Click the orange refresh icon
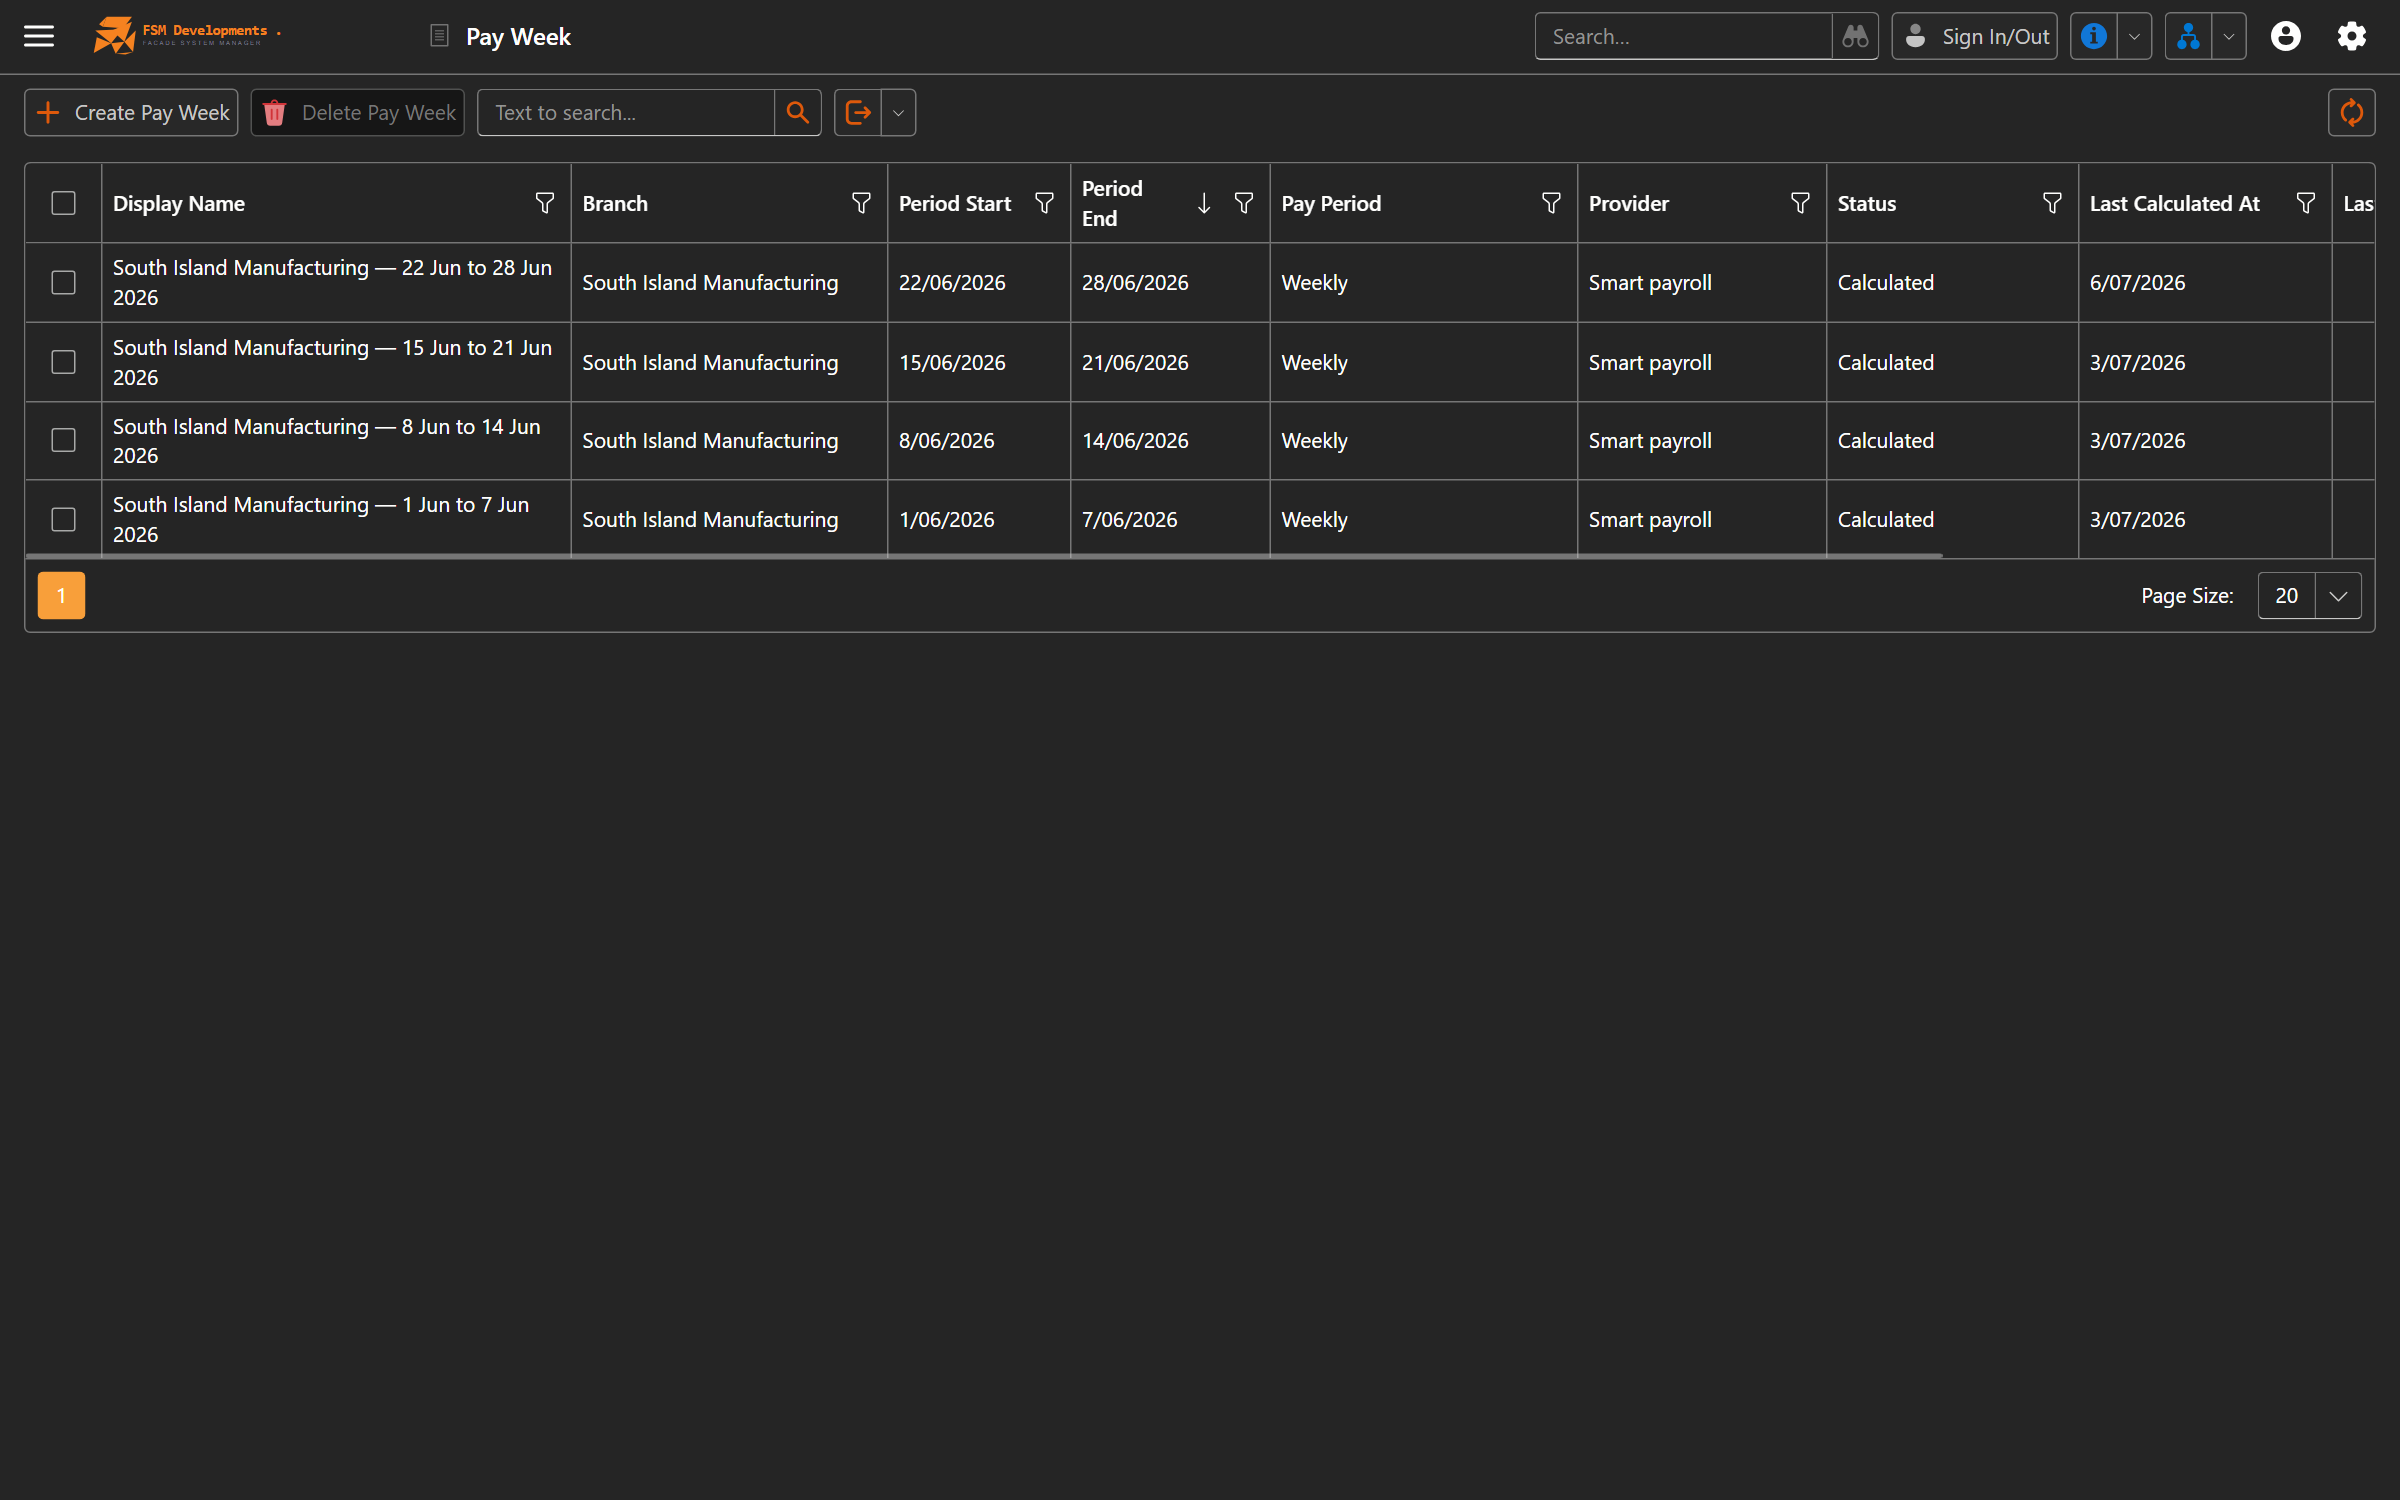Image resolution: width=2400 pixels, height=1500 pixels. coord(2352,113)
